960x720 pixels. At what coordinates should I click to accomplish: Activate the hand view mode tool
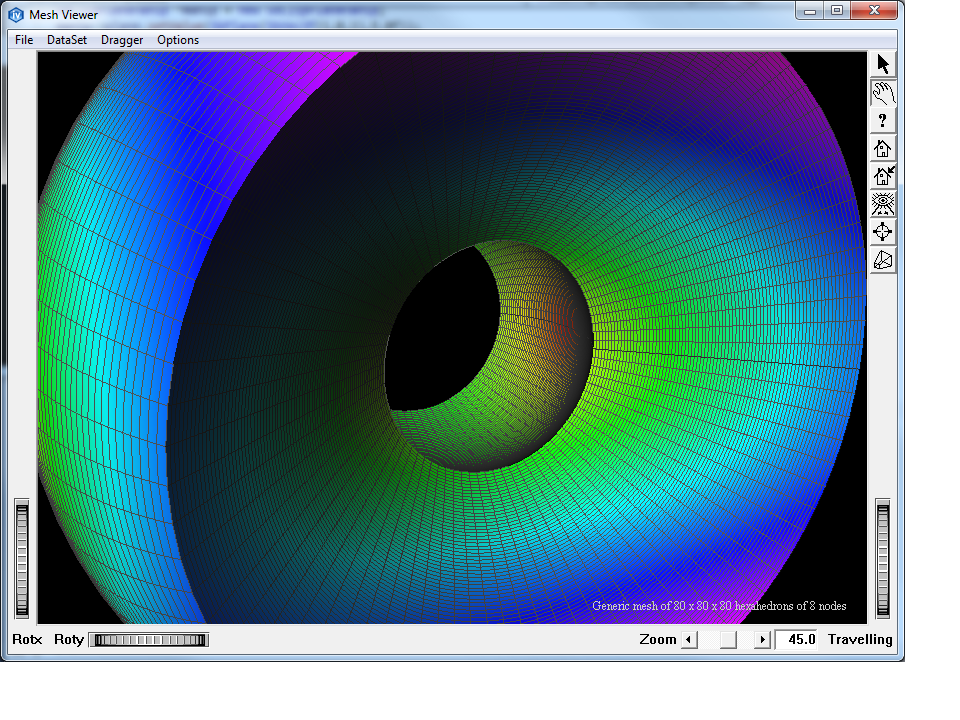pos(882,93)
